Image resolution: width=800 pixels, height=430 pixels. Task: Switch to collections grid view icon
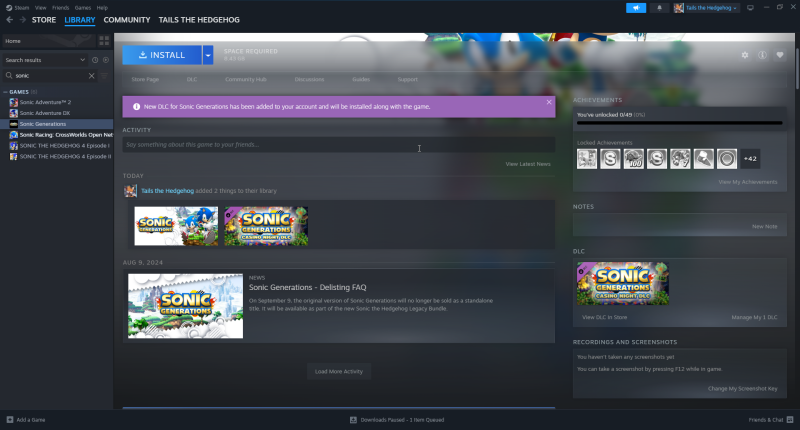point(104,41)
